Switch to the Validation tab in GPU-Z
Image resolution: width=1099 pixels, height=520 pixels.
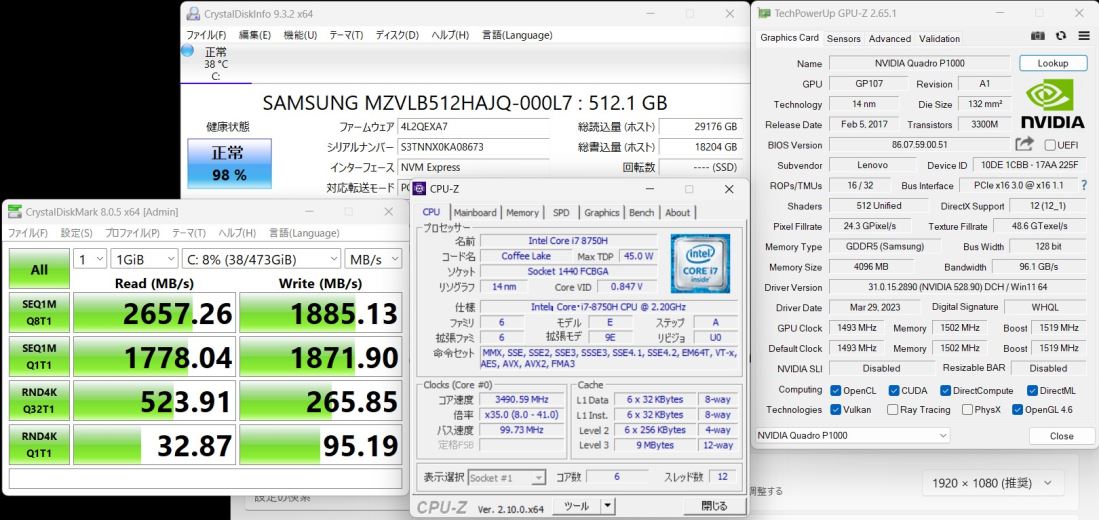click(939, 39)
